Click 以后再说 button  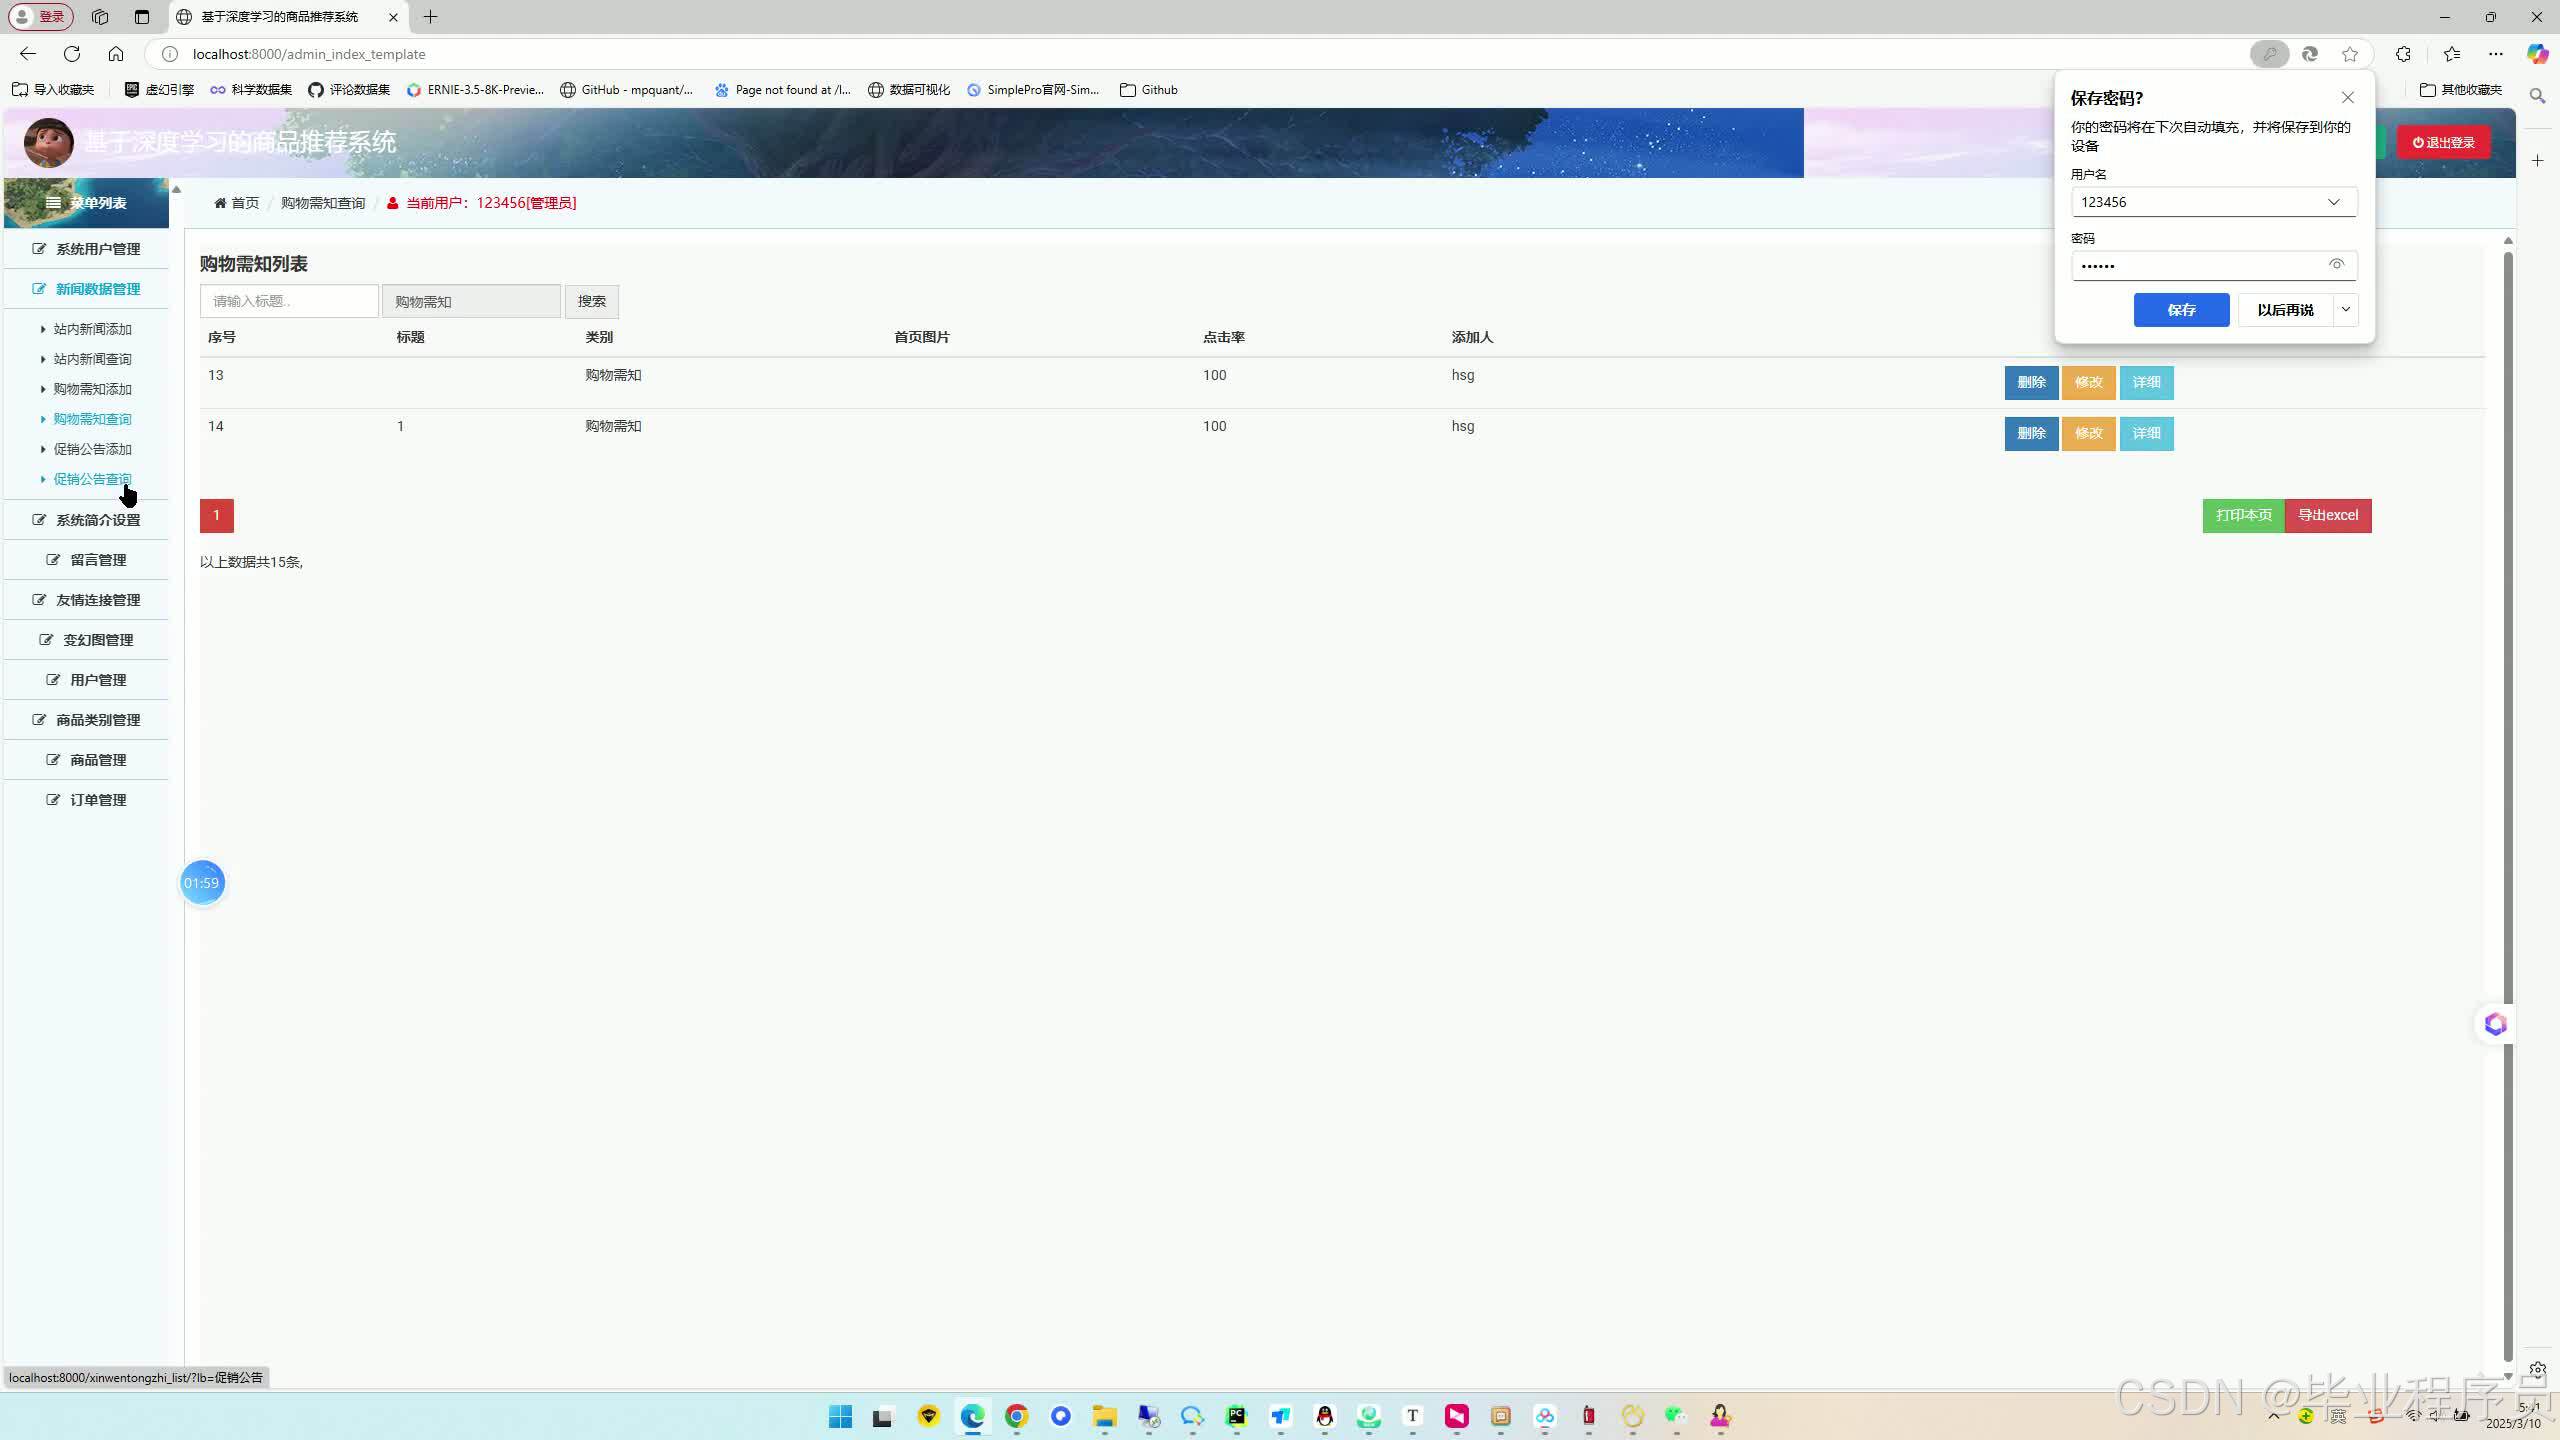(2285, 310)
